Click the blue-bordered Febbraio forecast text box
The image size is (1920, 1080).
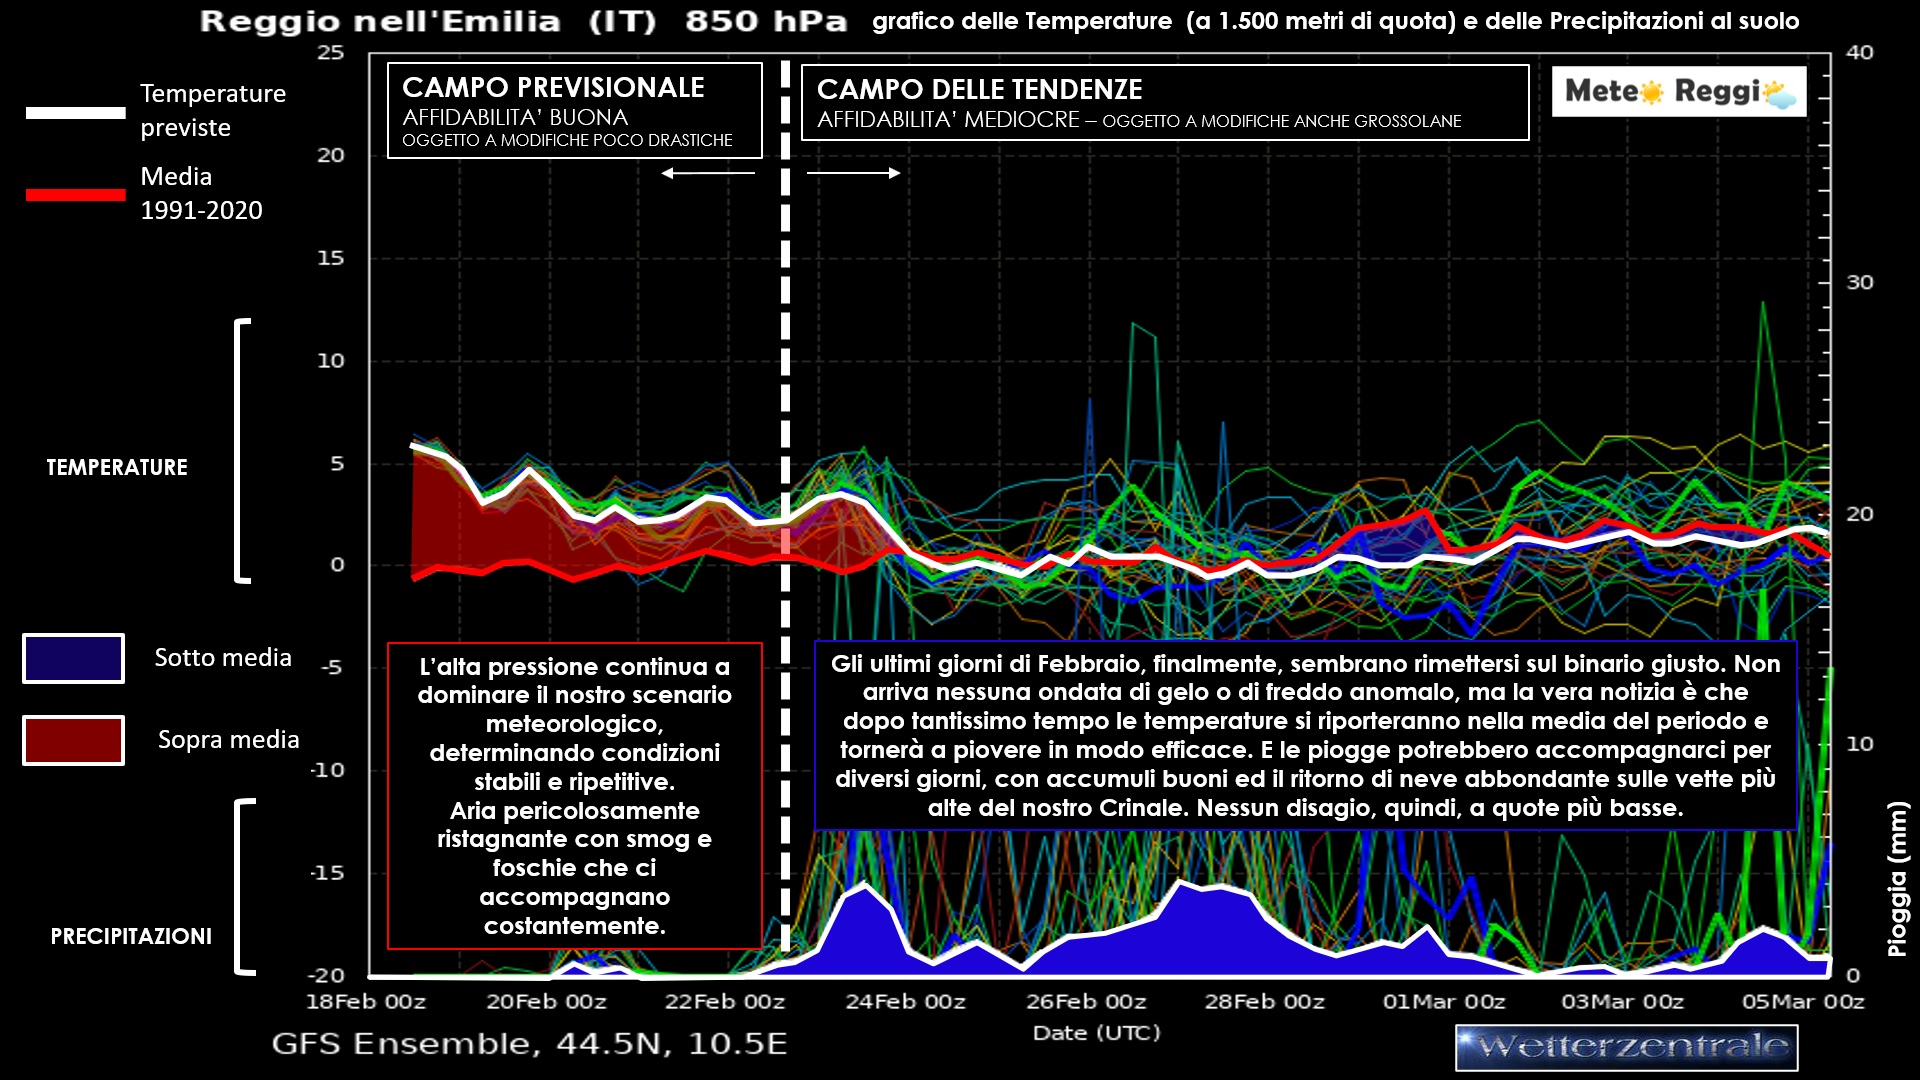1305,735
